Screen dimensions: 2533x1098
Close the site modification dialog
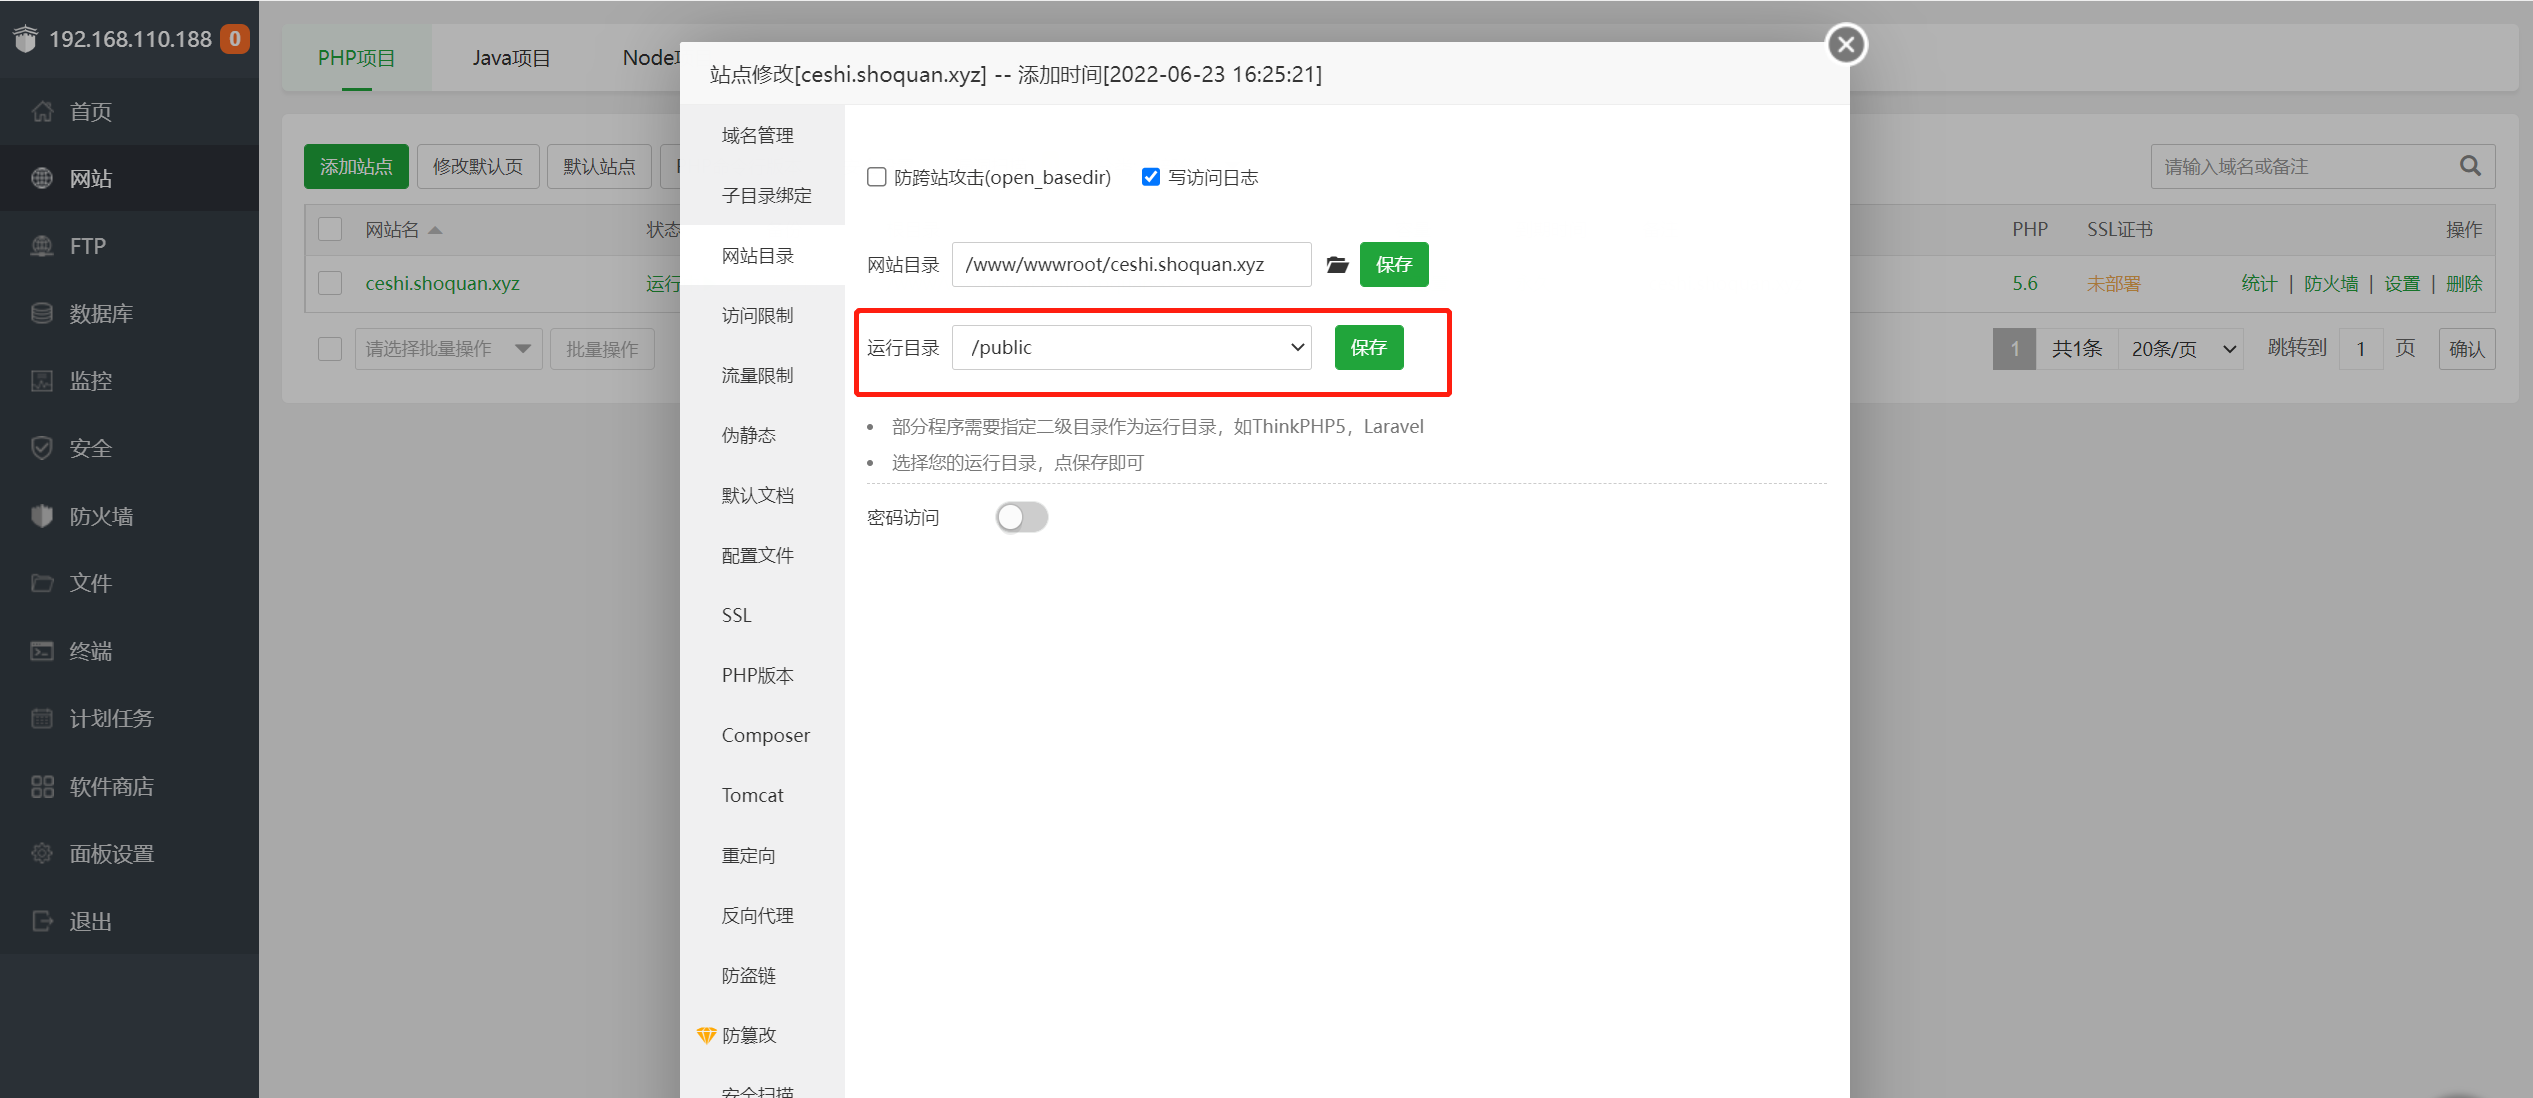pos(1846,44)
